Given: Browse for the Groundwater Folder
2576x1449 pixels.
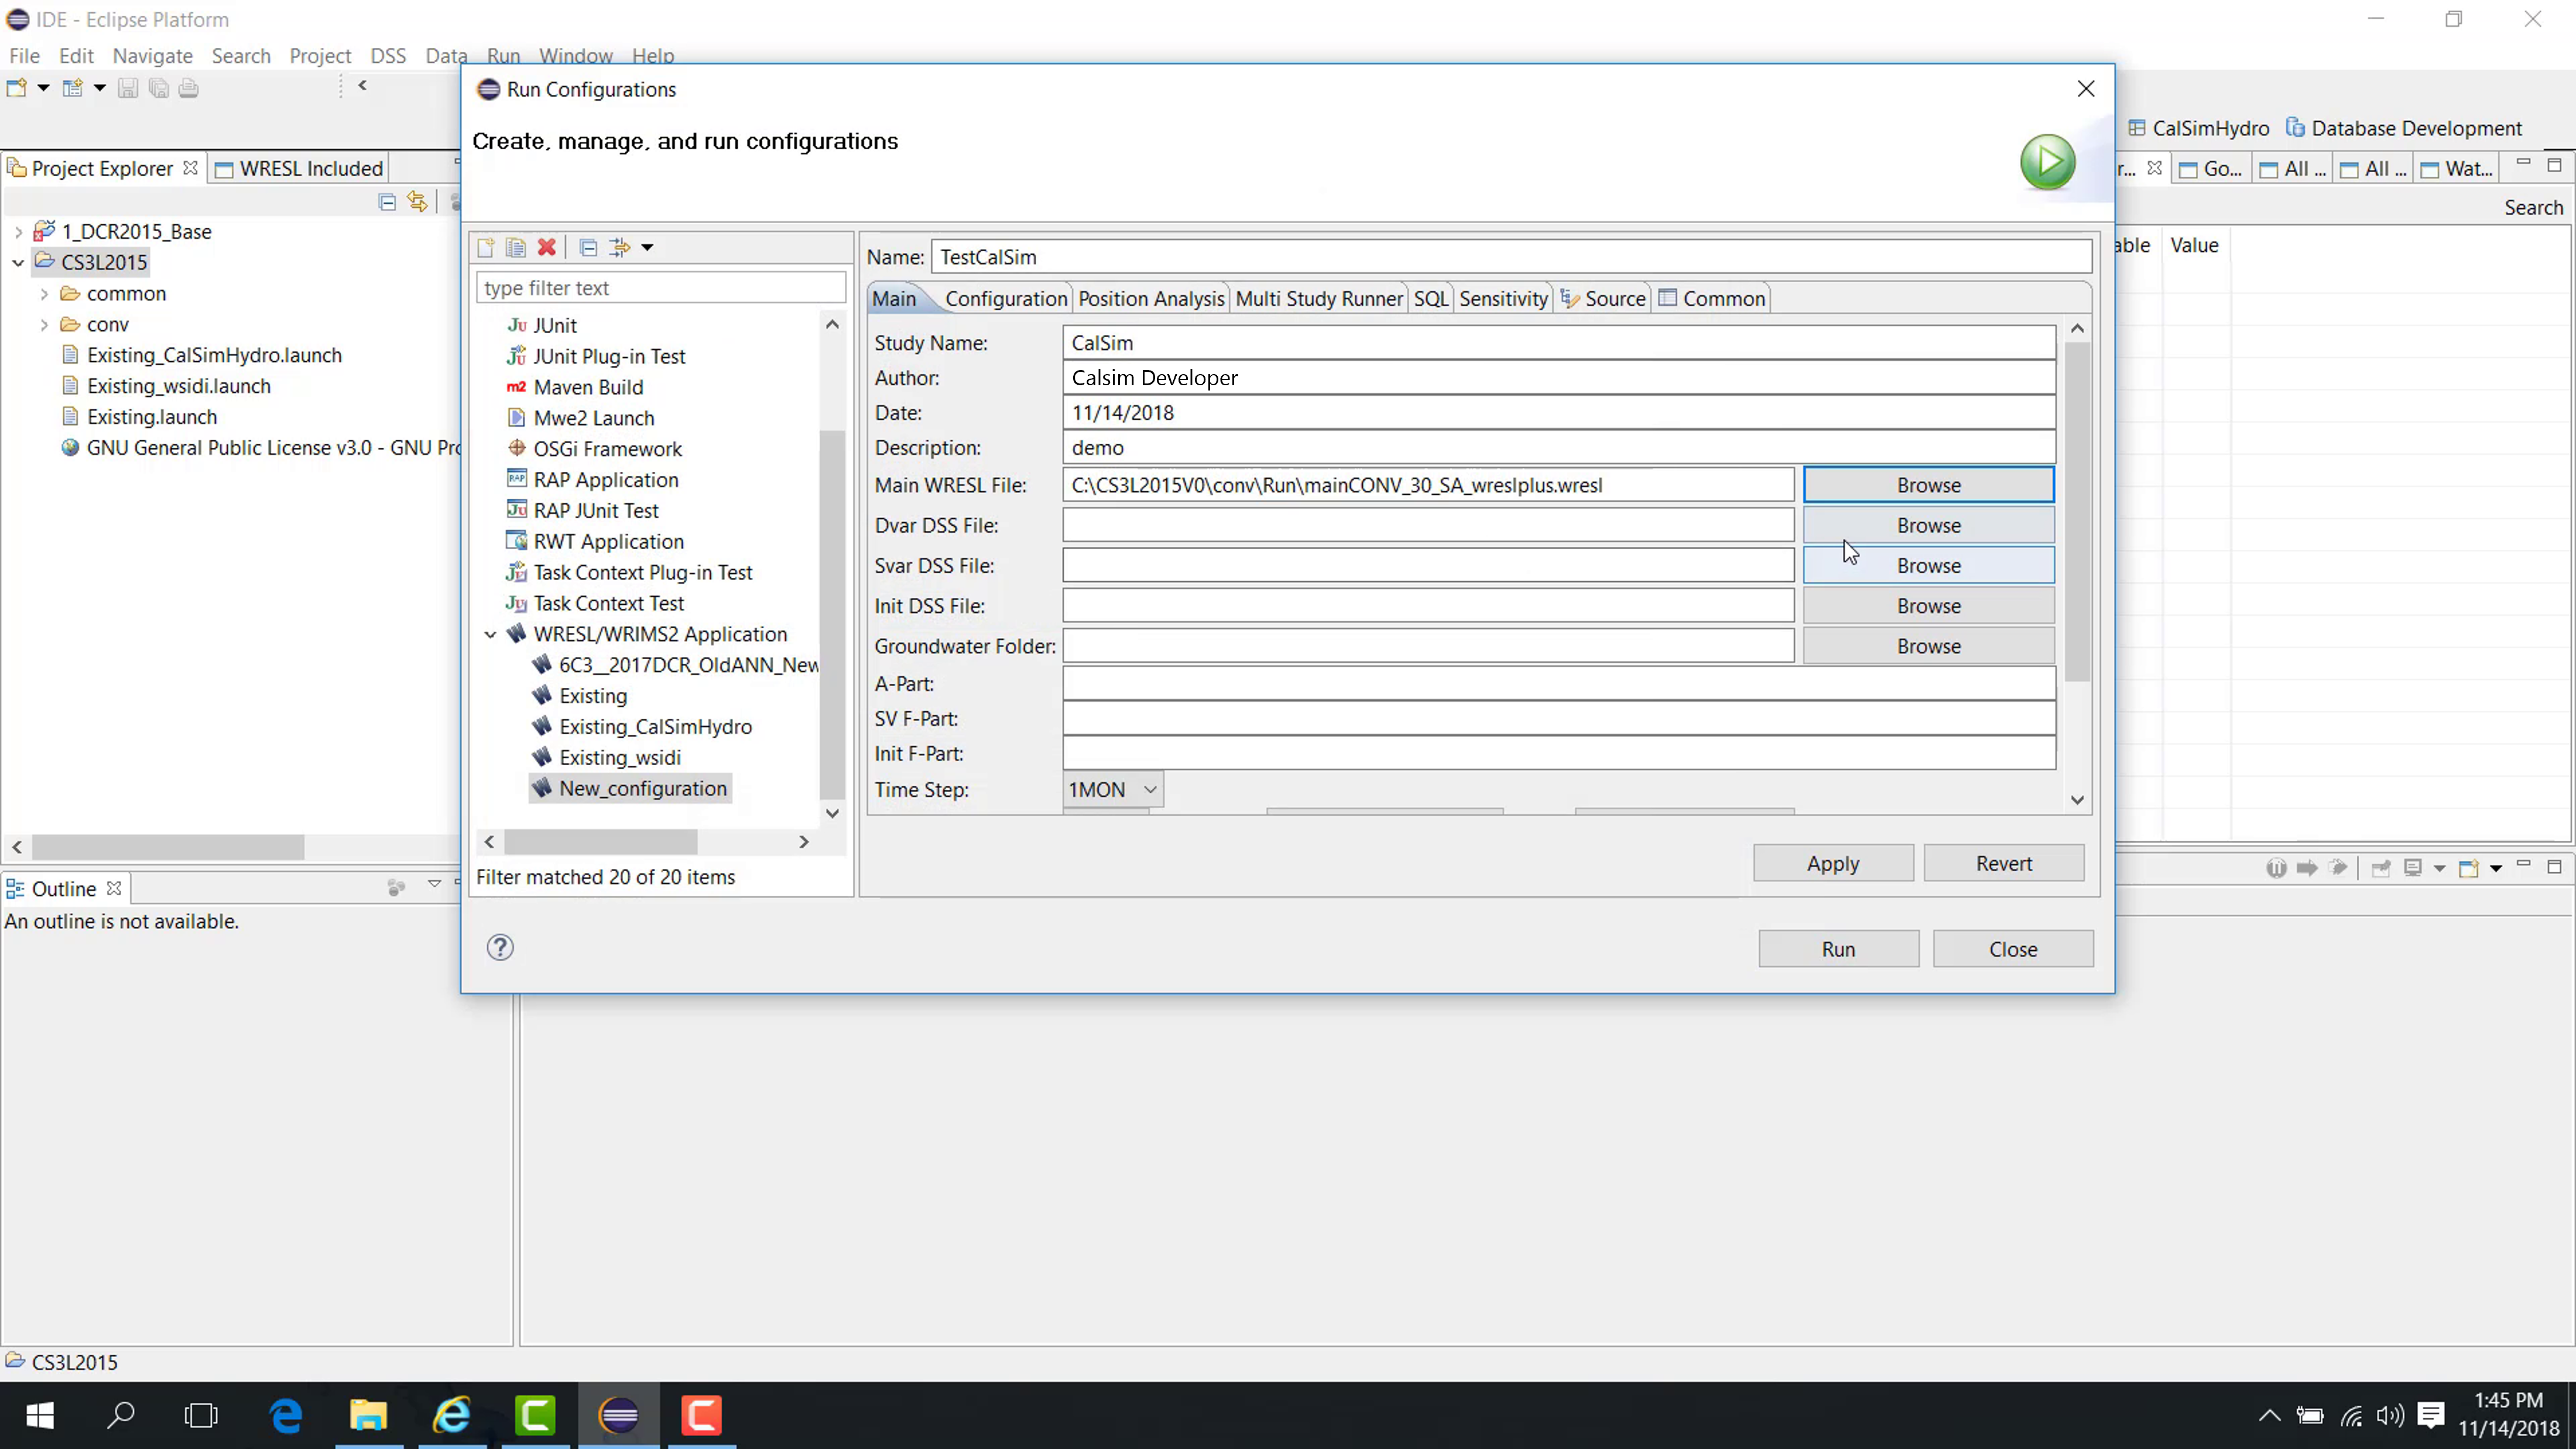Looking at the screenshot, I should click(1928, 646).
